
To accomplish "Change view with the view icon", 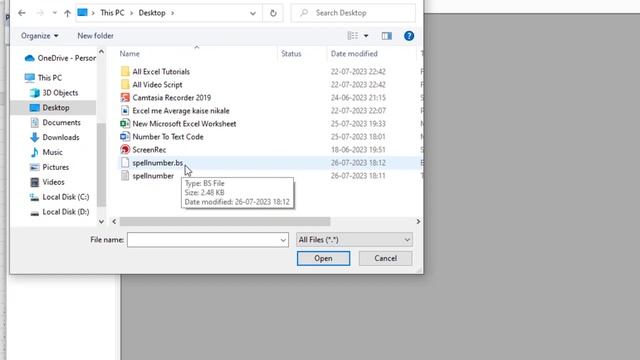I will tap(353, 36).
